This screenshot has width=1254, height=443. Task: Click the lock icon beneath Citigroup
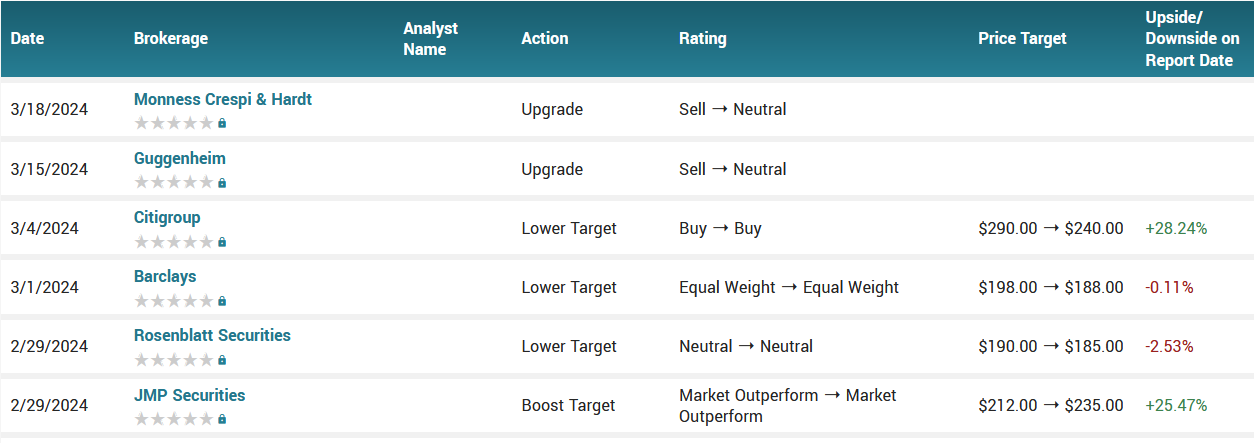(x=222, y=242)
